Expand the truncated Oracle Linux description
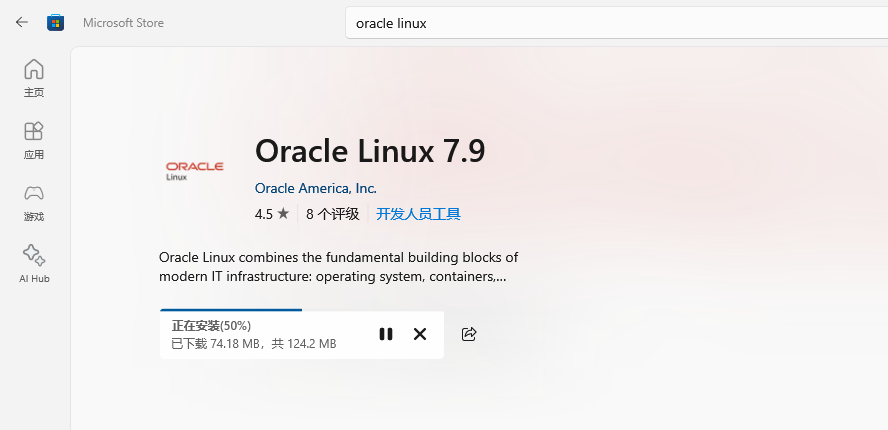The width and height of the screenshot is (888, 430). coord(339,267)
